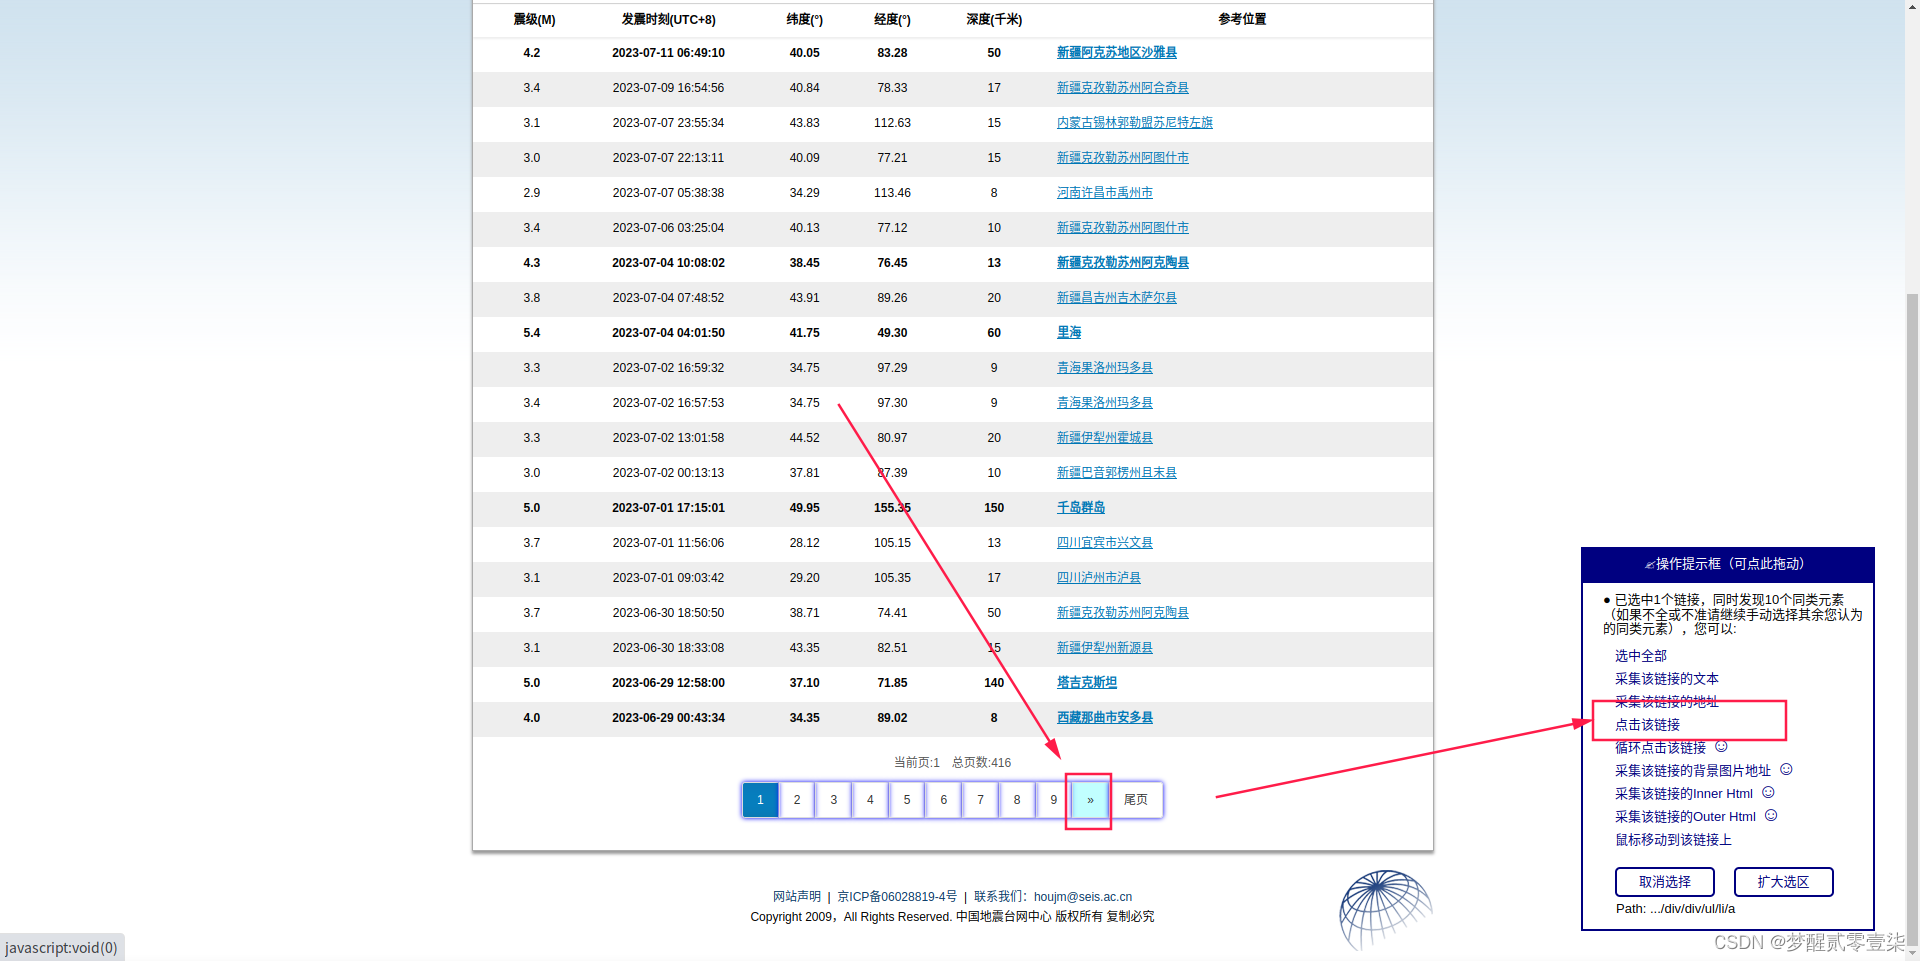Screen dimensions: 1920x961
Task: Choose 采集该链接的背景图片地址 option
Action: [1692, 771]
